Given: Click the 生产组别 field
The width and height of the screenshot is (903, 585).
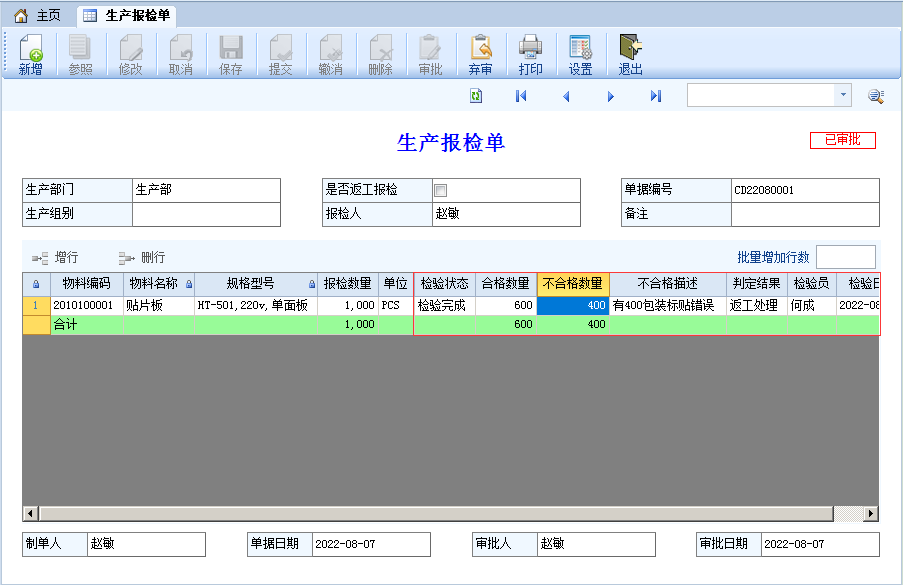Looking at the screenshot, I should [206, 214].
